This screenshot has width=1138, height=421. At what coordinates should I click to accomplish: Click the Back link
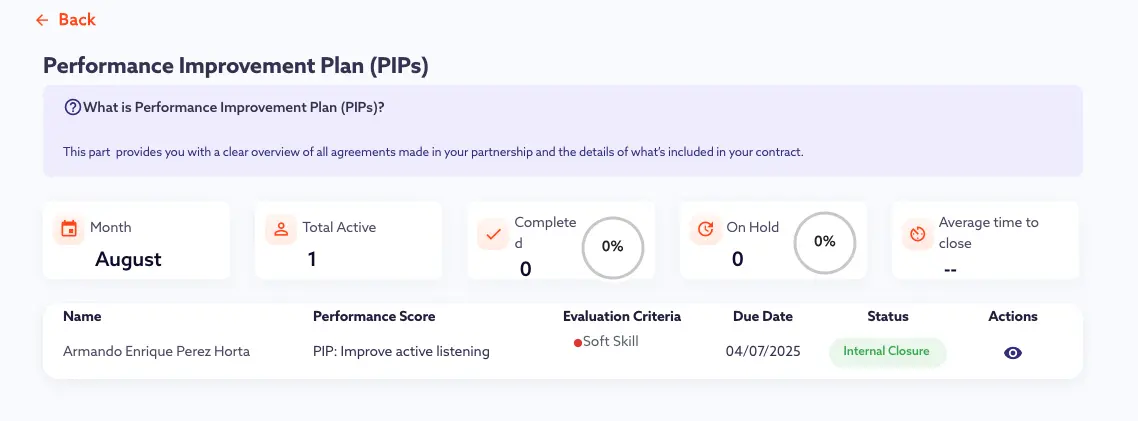[x=77, y=20]
